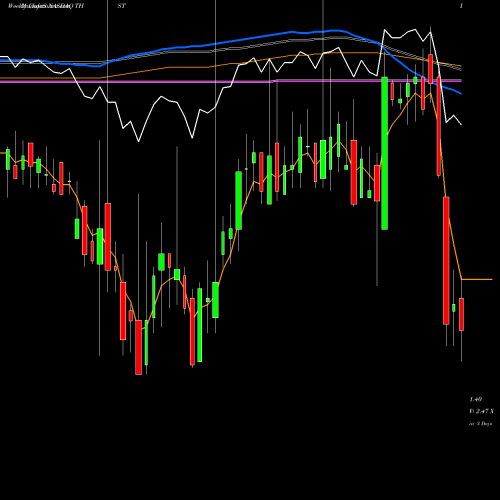Click the thick blue moving-average line

tap(231, 41)
